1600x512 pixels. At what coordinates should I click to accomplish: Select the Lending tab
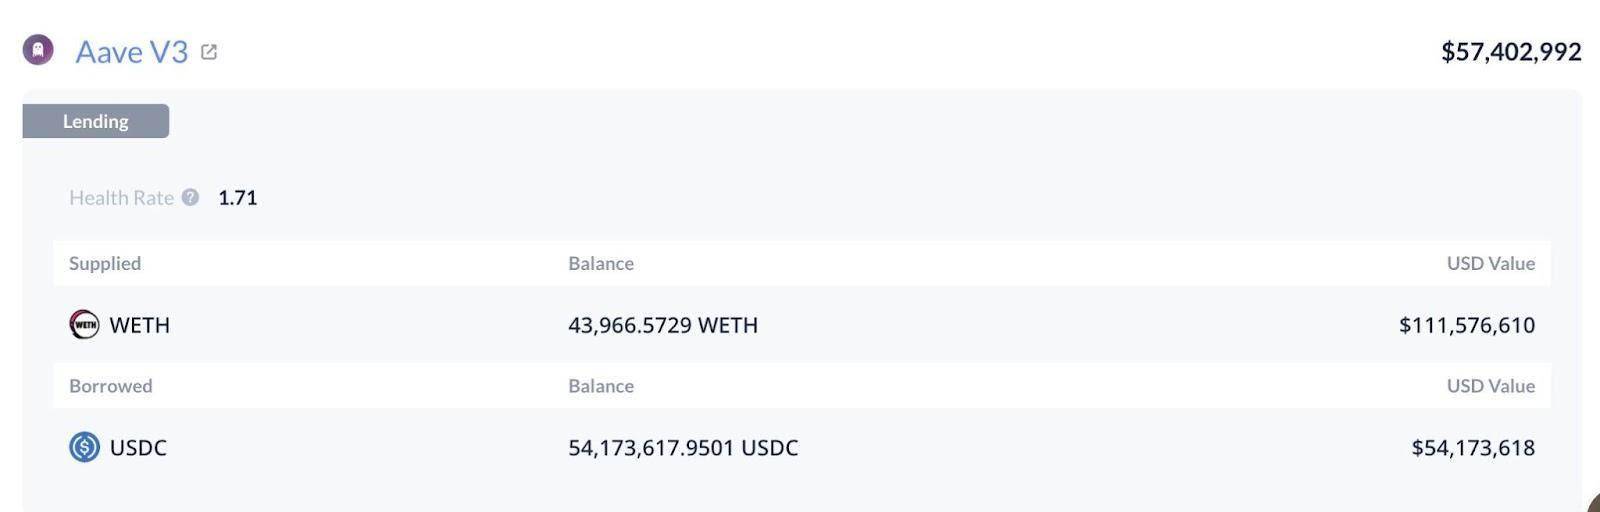coord(96,121)
